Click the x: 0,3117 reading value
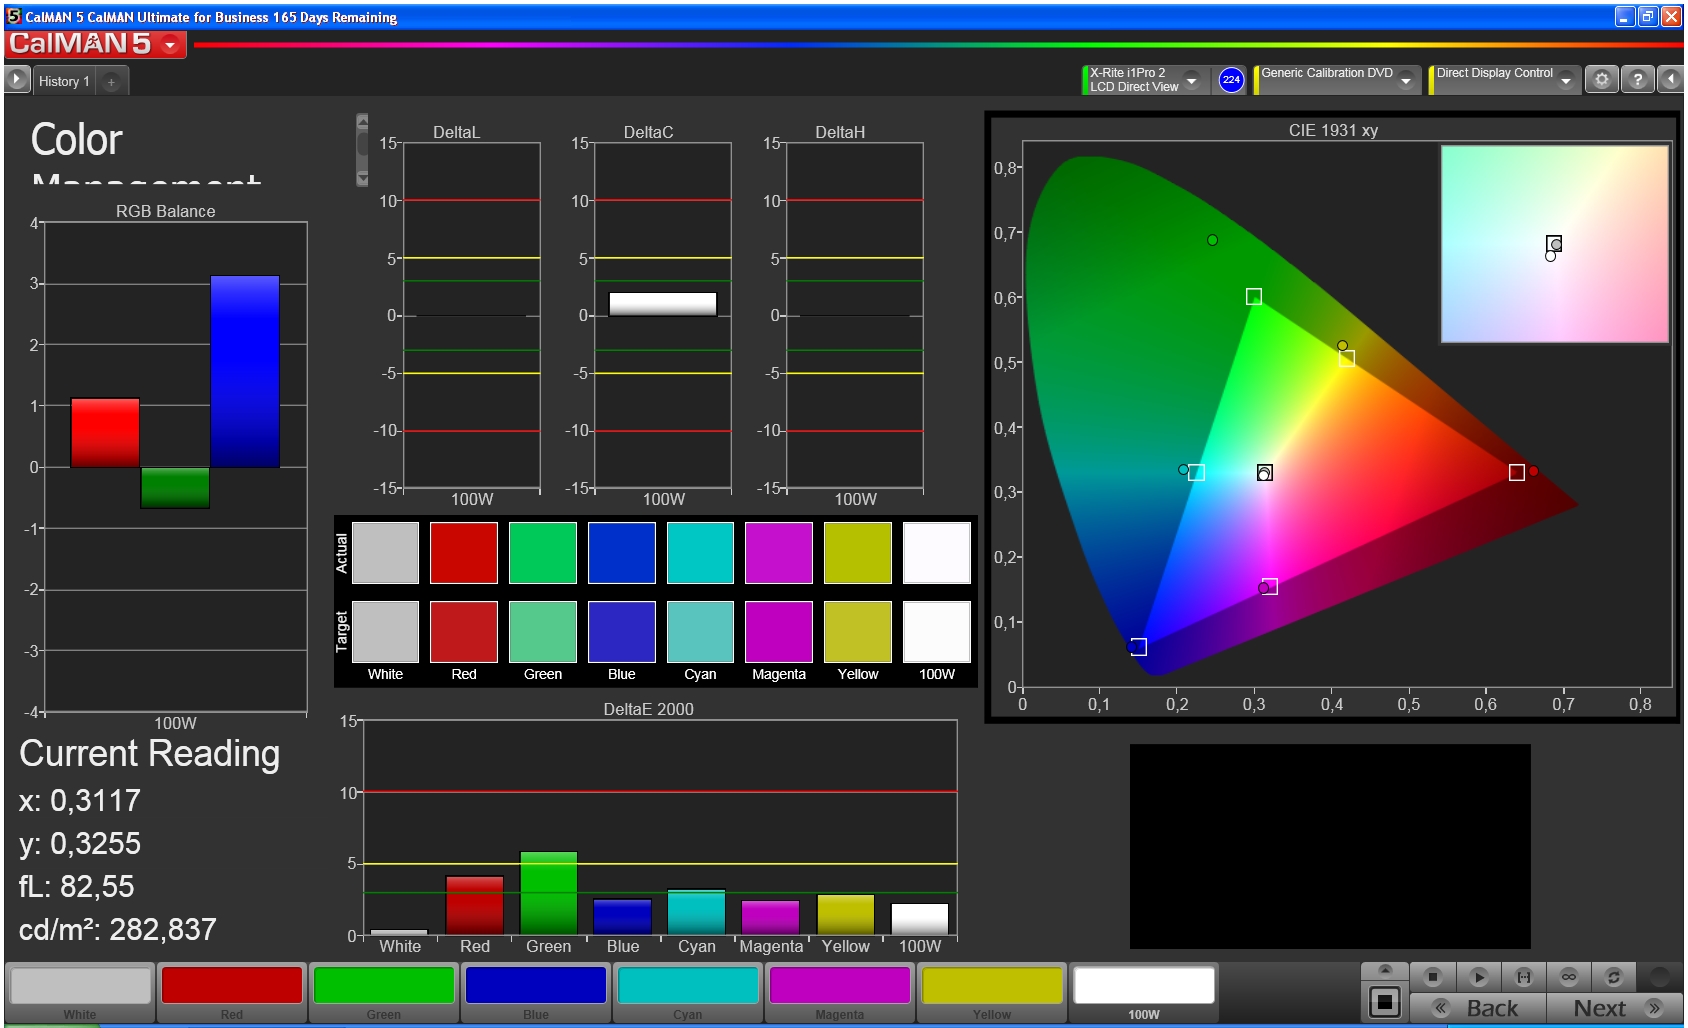The width and height of the screenshot is (1688, 1028). tap(80, 800)
